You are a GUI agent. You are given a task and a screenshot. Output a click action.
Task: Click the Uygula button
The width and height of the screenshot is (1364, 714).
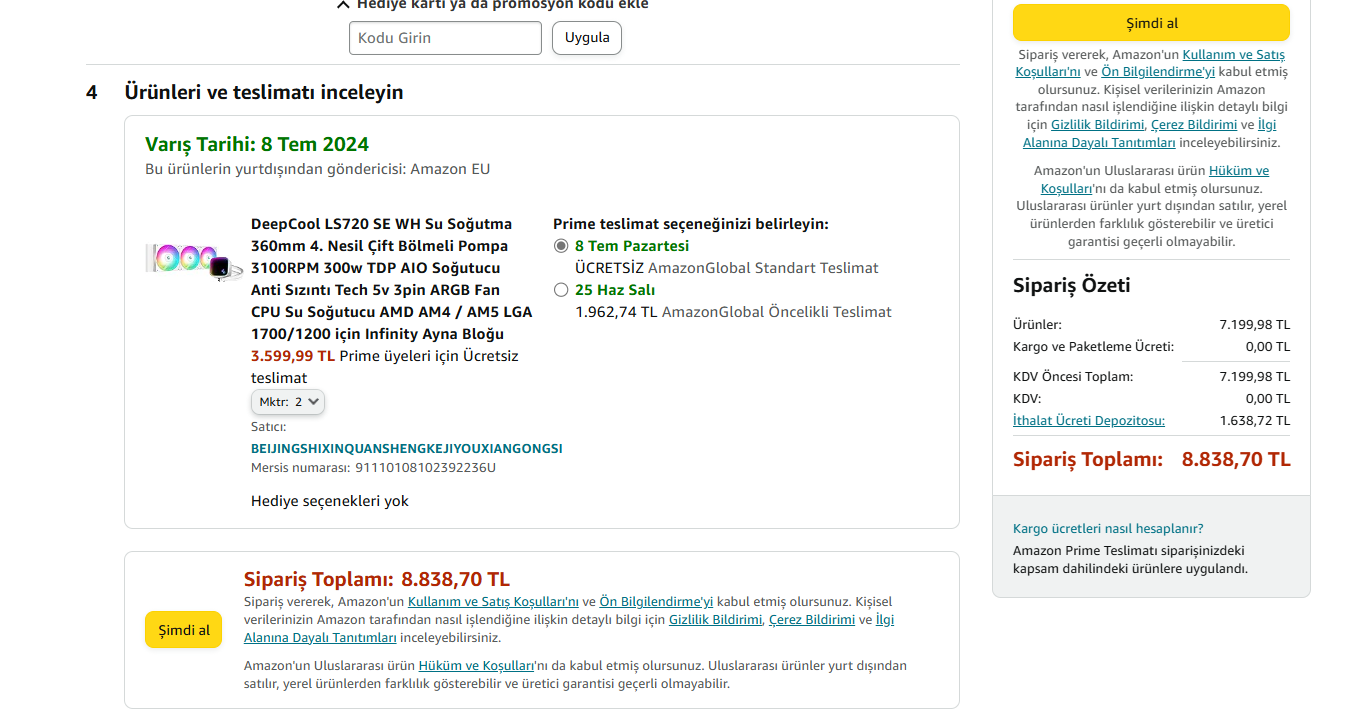[x=587, y=38]
